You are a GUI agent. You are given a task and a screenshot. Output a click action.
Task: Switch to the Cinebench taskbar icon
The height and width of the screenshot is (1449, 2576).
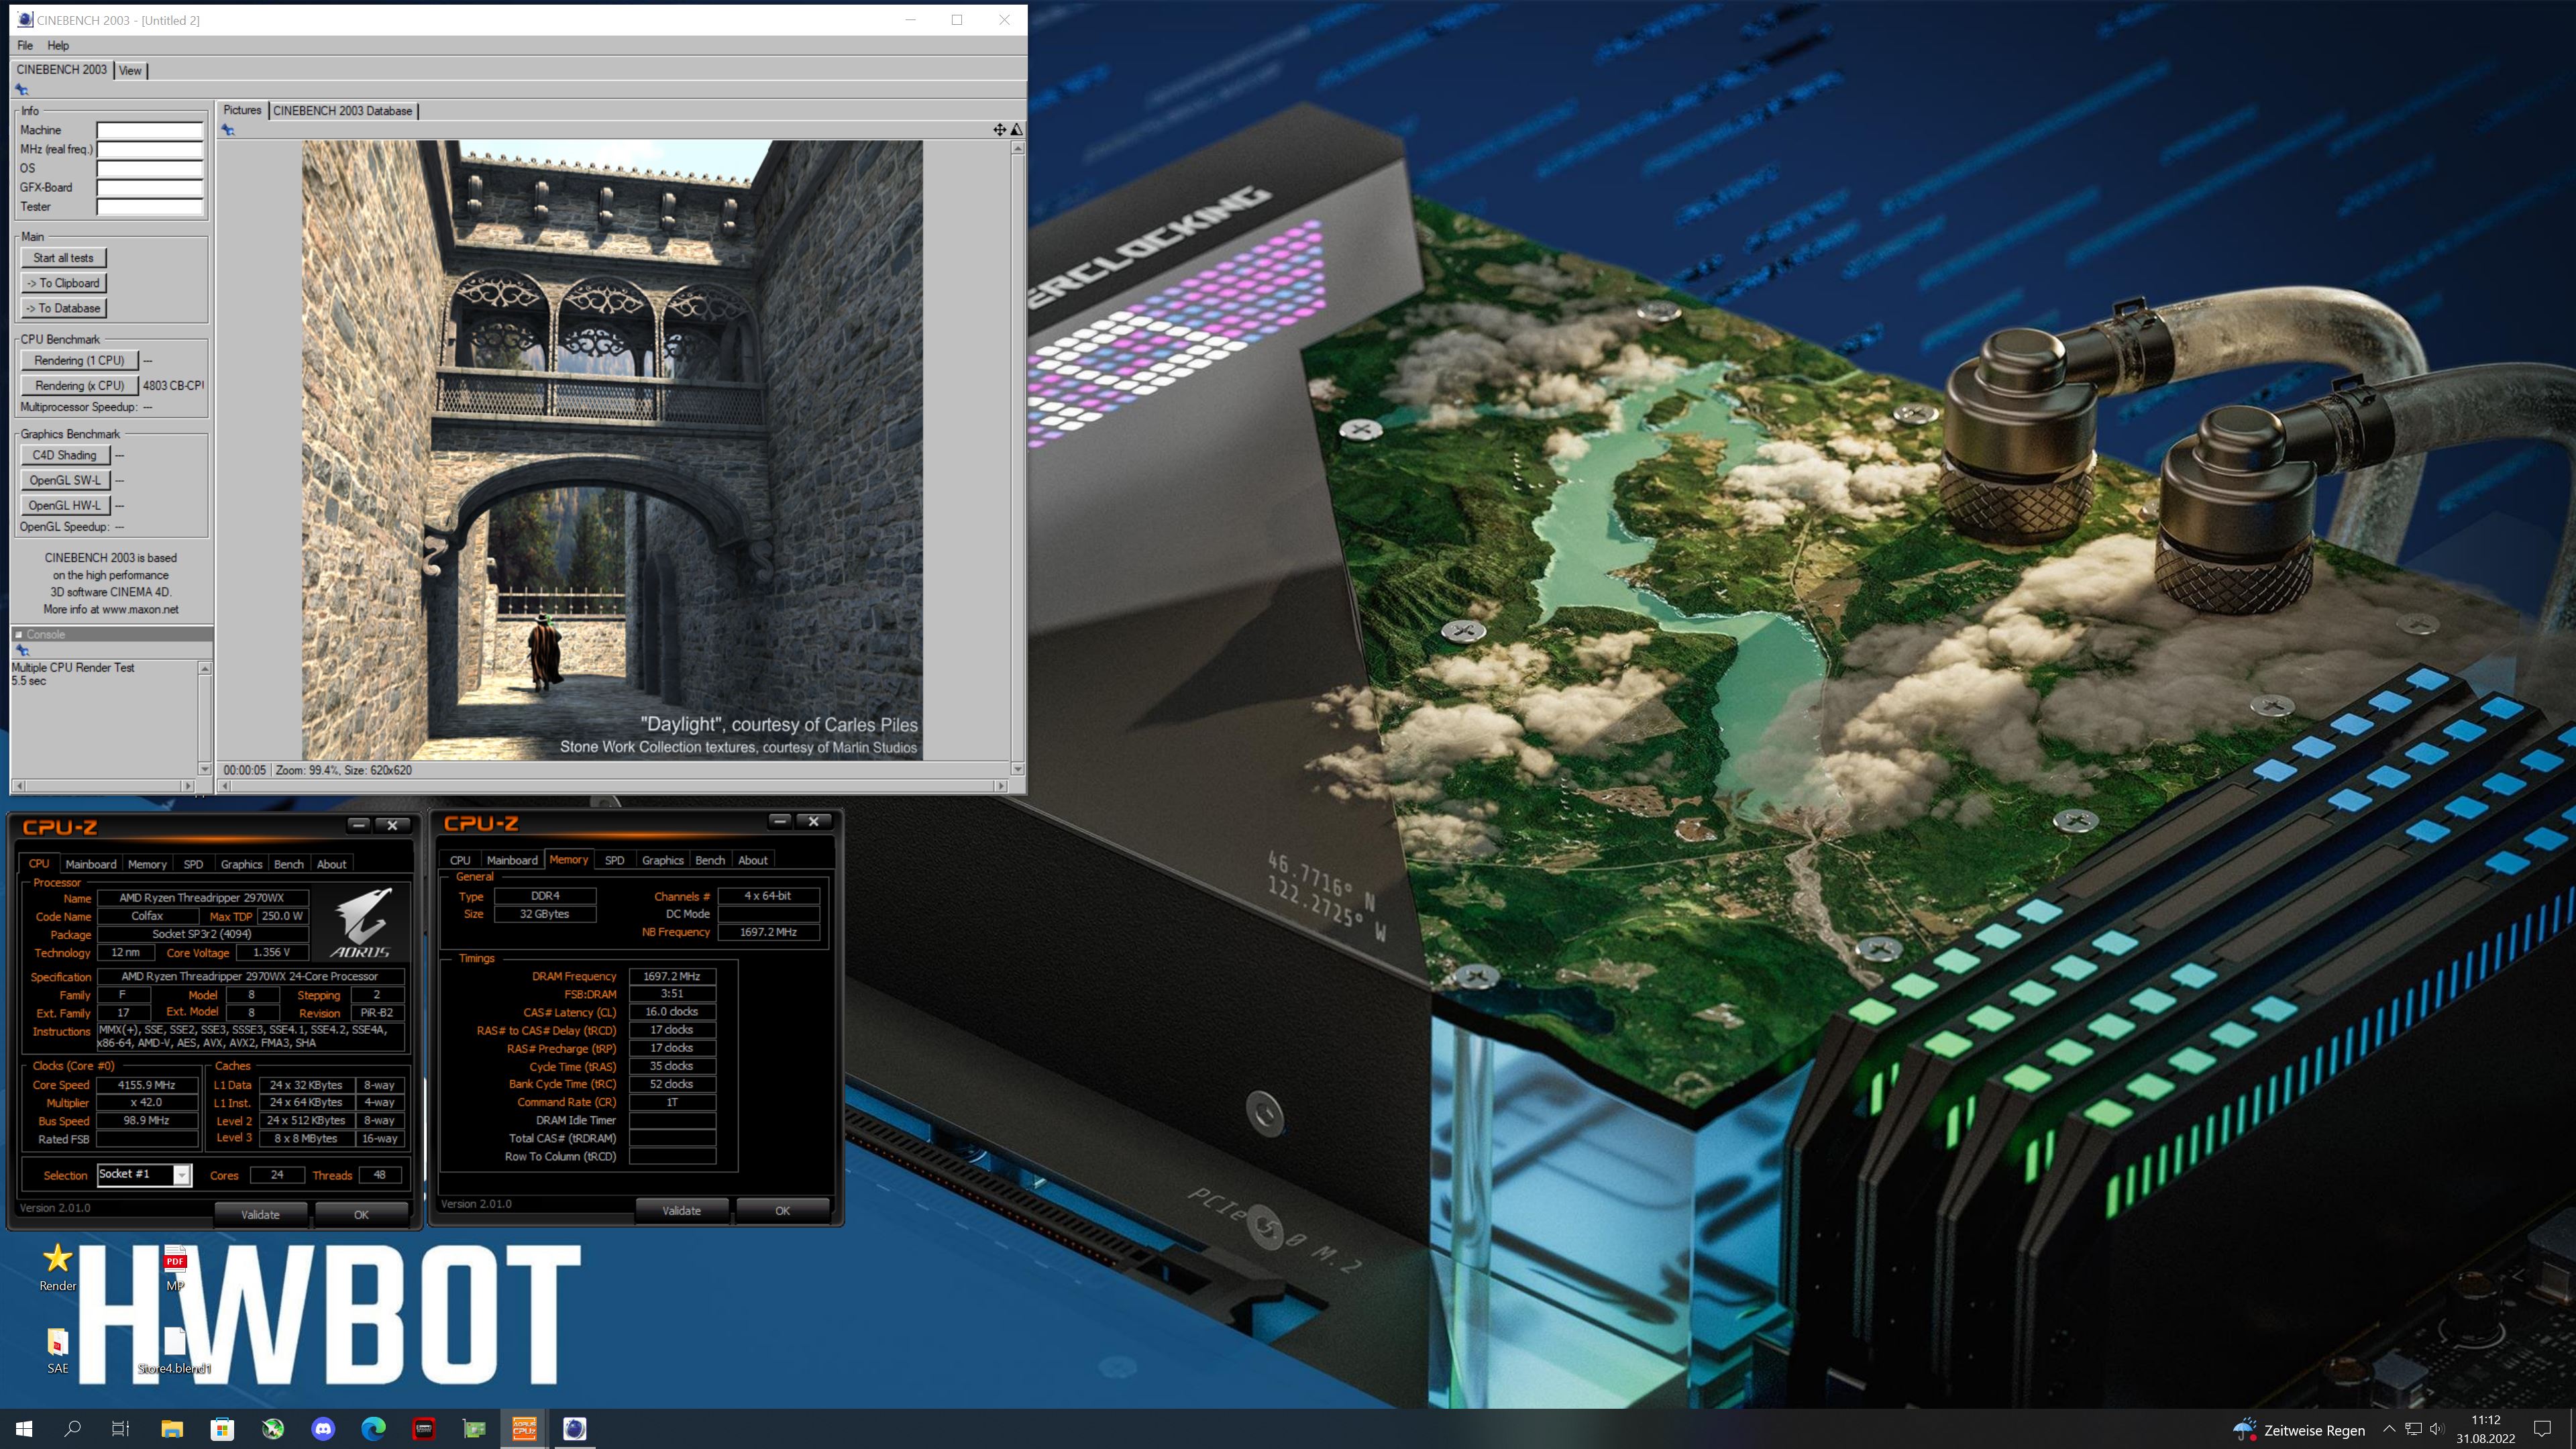click(575, 1429)
